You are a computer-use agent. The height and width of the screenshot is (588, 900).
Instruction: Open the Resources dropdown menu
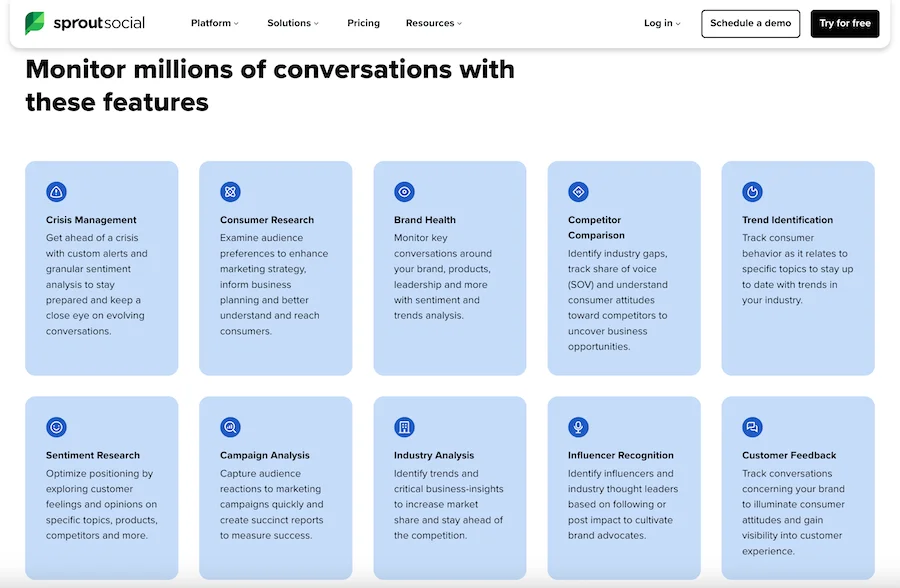[x=434, y=23]
